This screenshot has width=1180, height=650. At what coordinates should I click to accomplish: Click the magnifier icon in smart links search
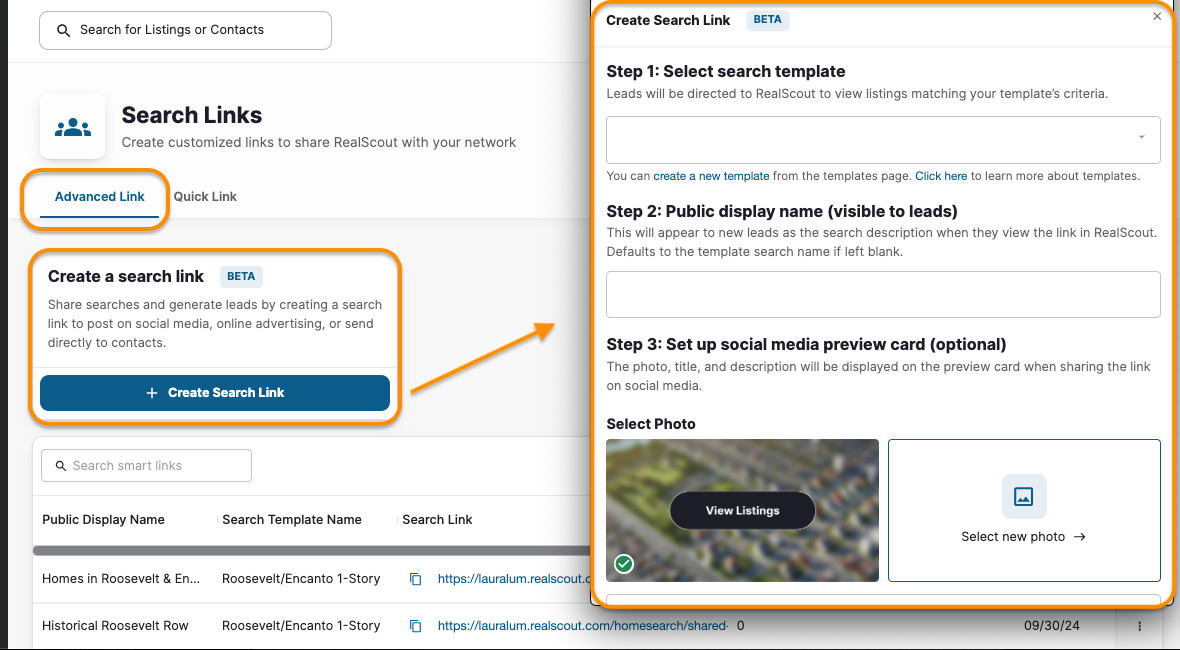click(61, 466)
